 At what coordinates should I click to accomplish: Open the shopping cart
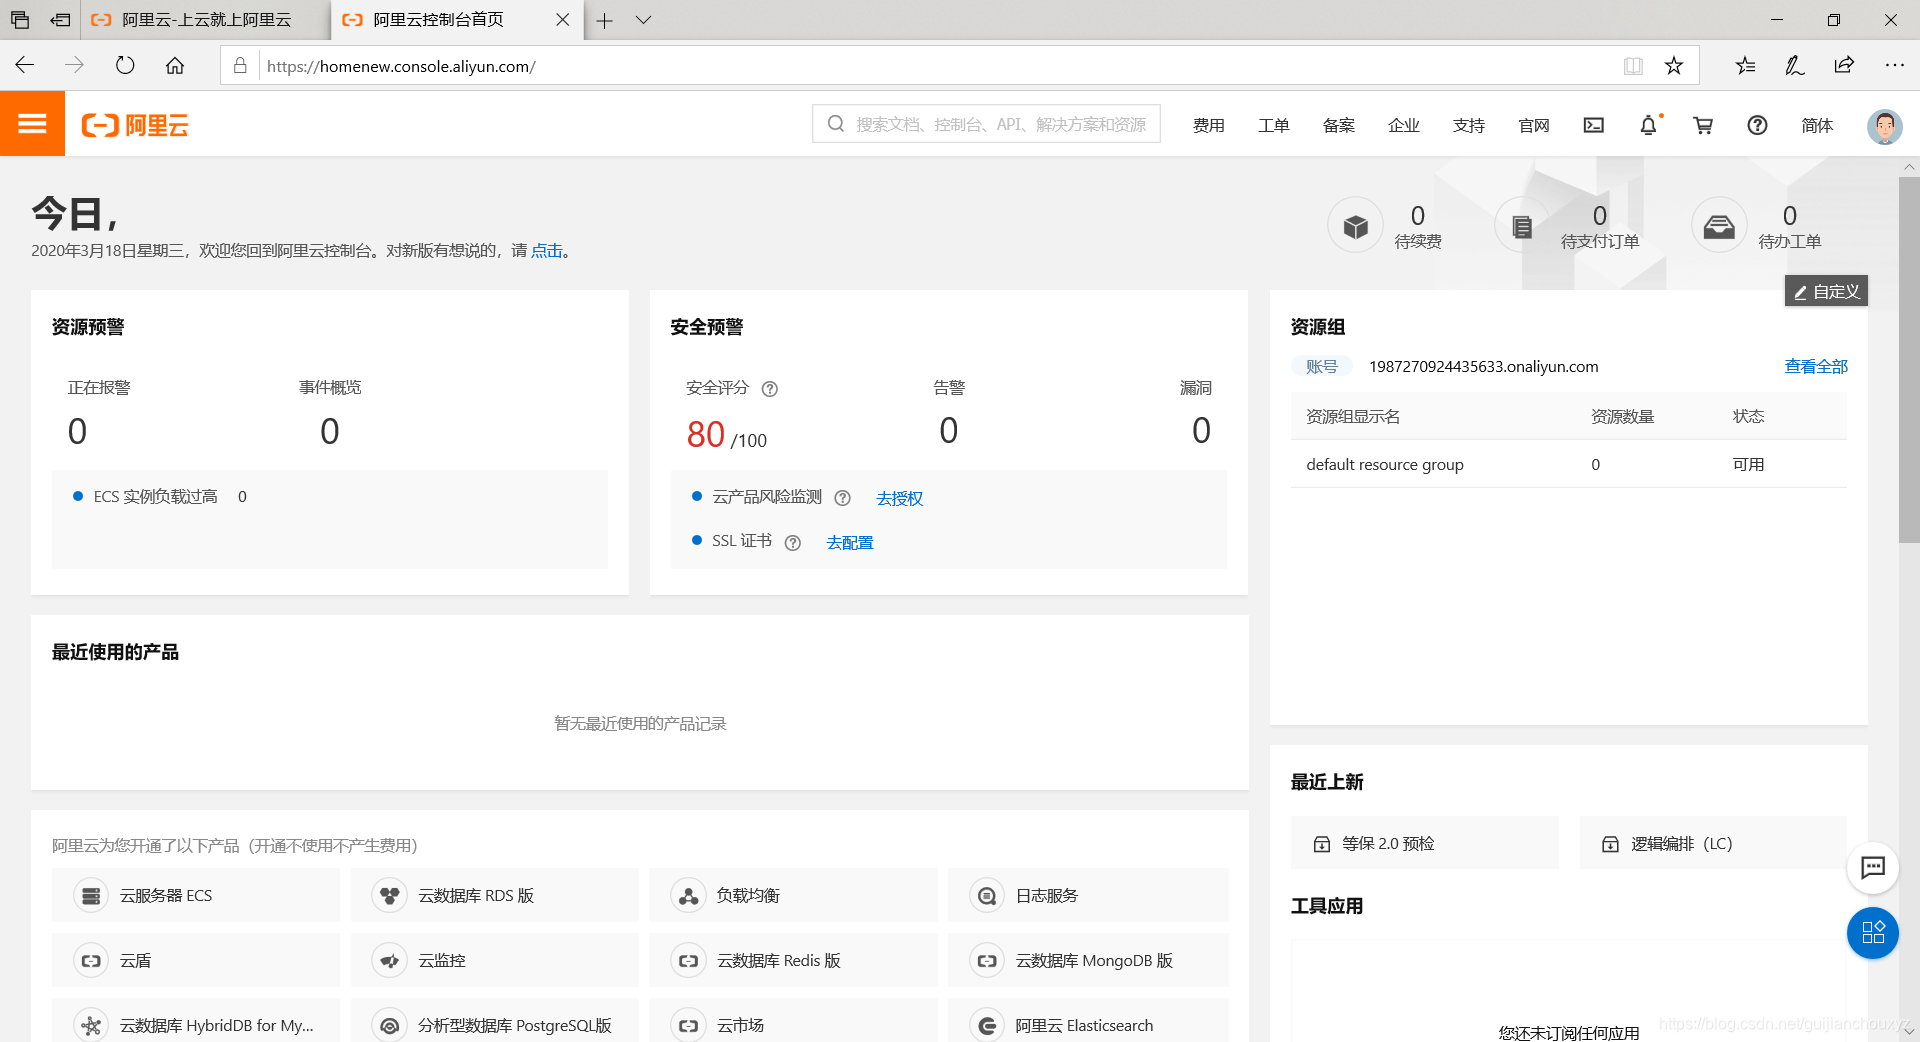(1703, 125)
